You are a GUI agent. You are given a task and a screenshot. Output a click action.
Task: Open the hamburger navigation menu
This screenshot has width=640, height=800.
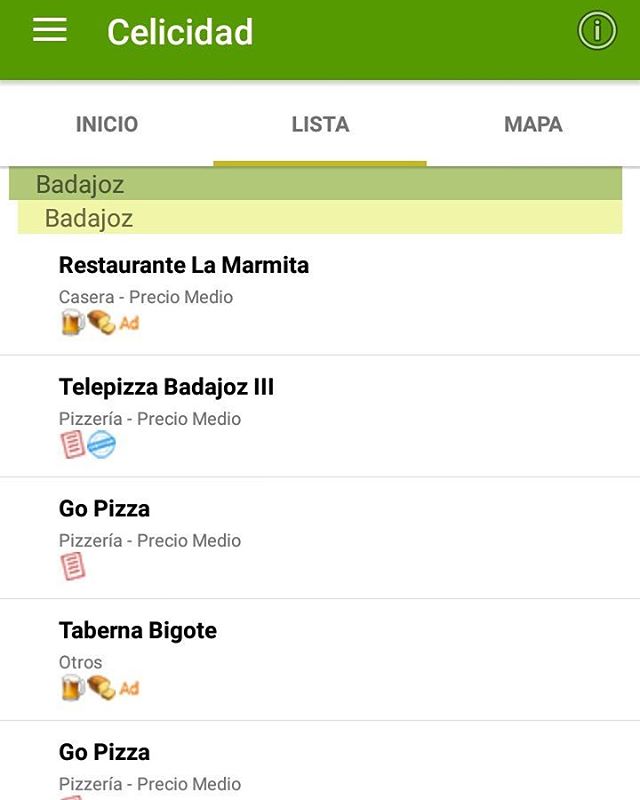point(49,31)
